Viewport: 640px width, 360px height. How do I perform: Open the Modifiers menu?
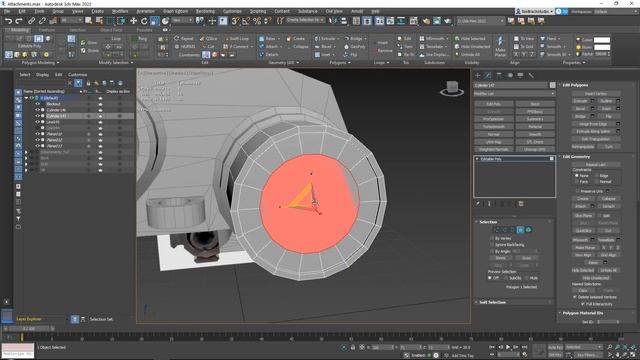[x=120, y=11]
